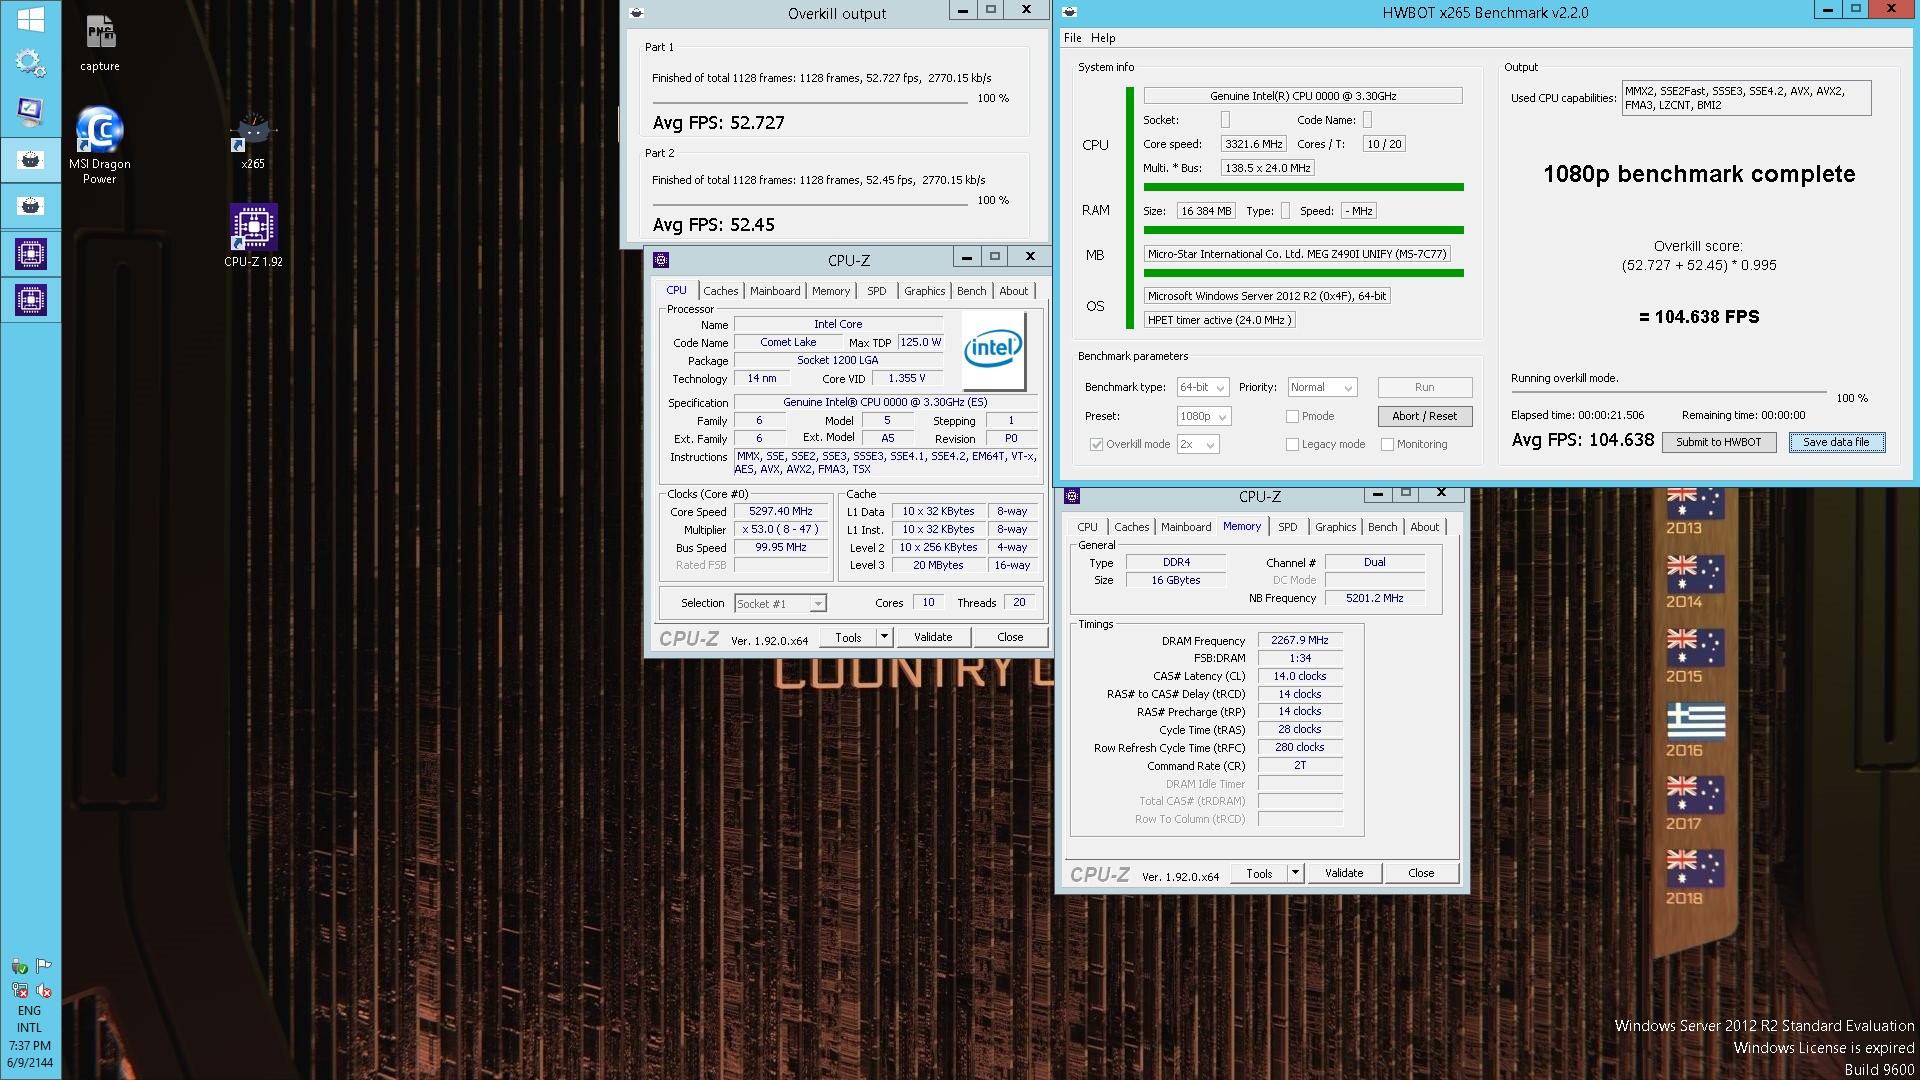Image resolution: width=1920 pixels, height=1080 pixels.
Task: Open the Priority Normal dropdown
Action: [x=1321, y=387]
